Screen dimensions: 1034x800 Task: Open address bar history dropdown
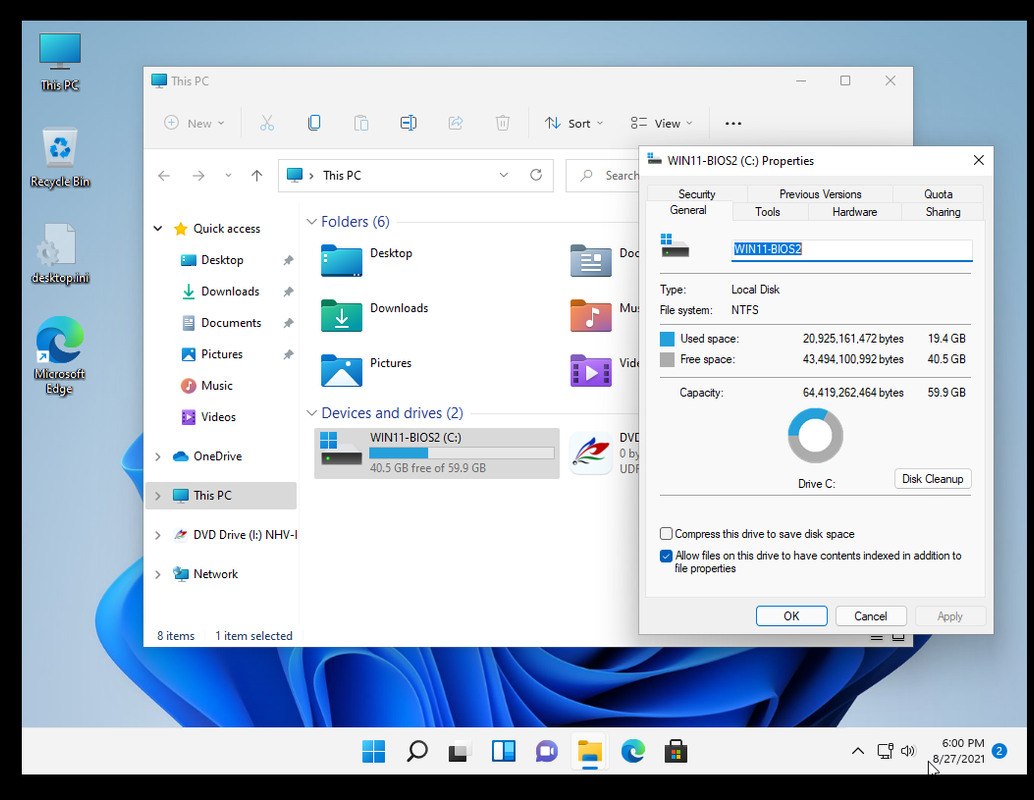[504, 175]
